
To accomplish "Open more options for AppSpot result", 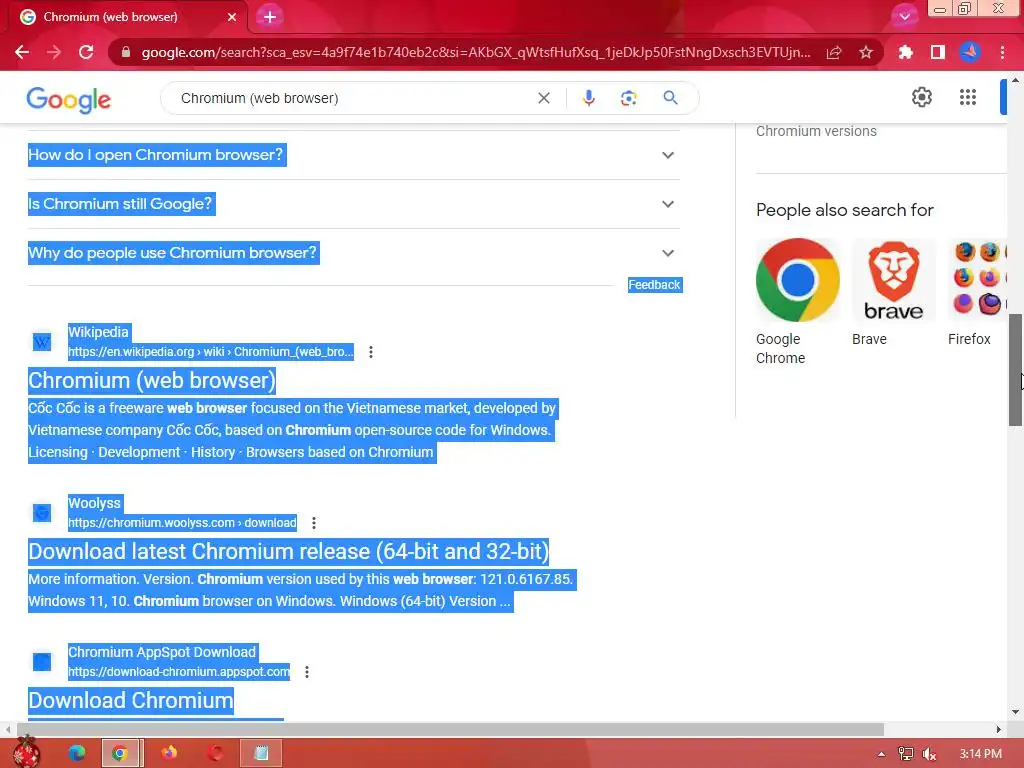I will pos(306,672).
